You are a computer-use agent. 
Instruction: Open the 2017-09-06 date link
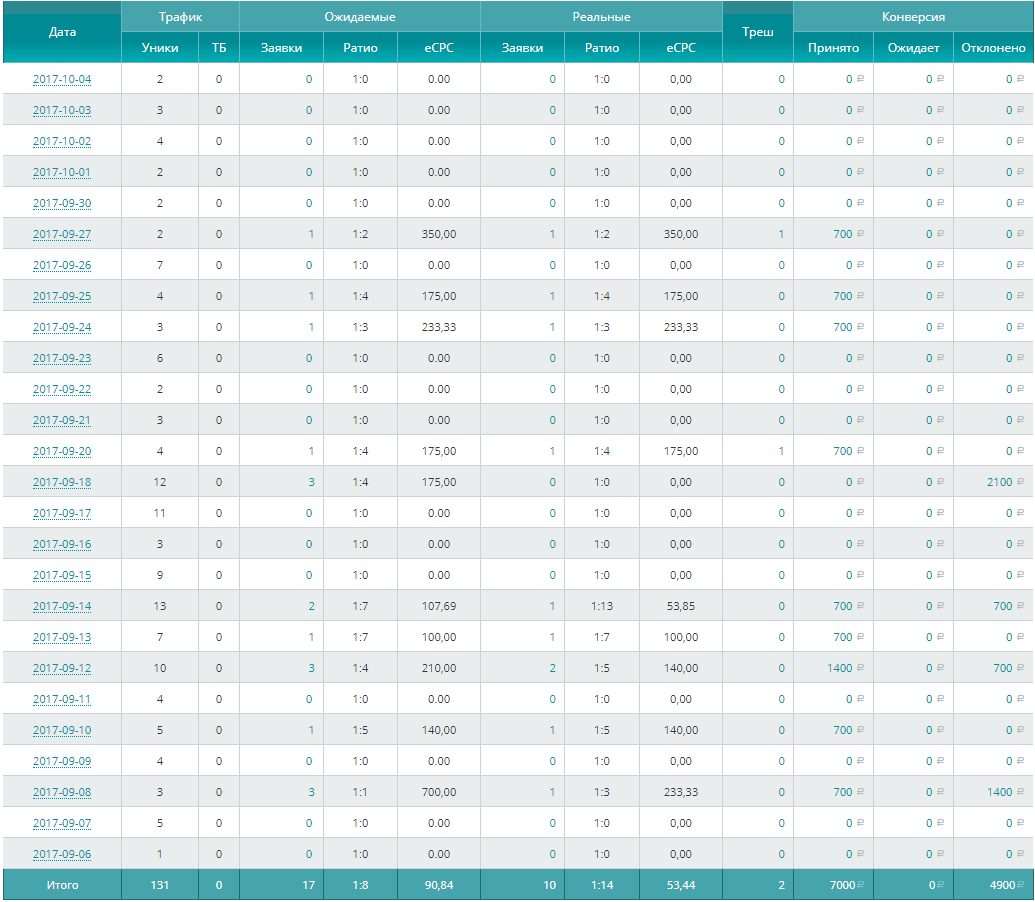(62, 854)
